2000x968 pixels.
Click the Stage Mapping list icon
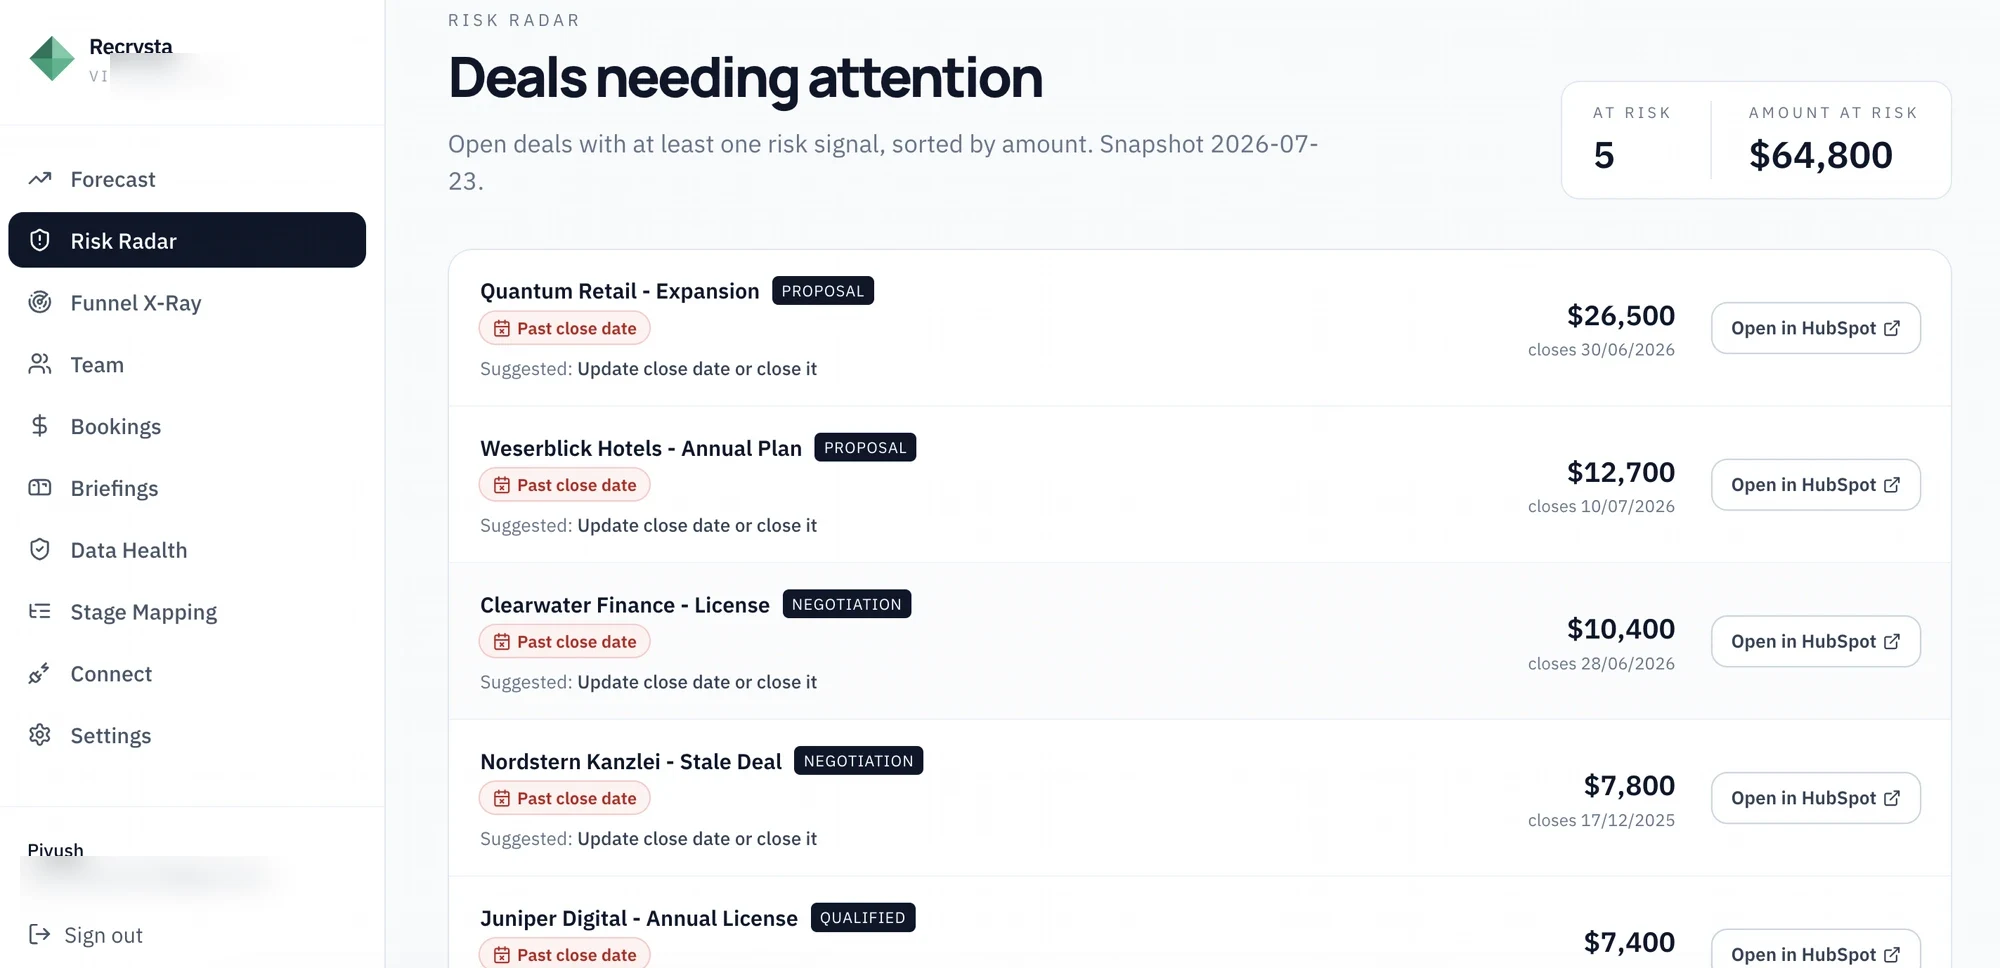click(40, 611)
